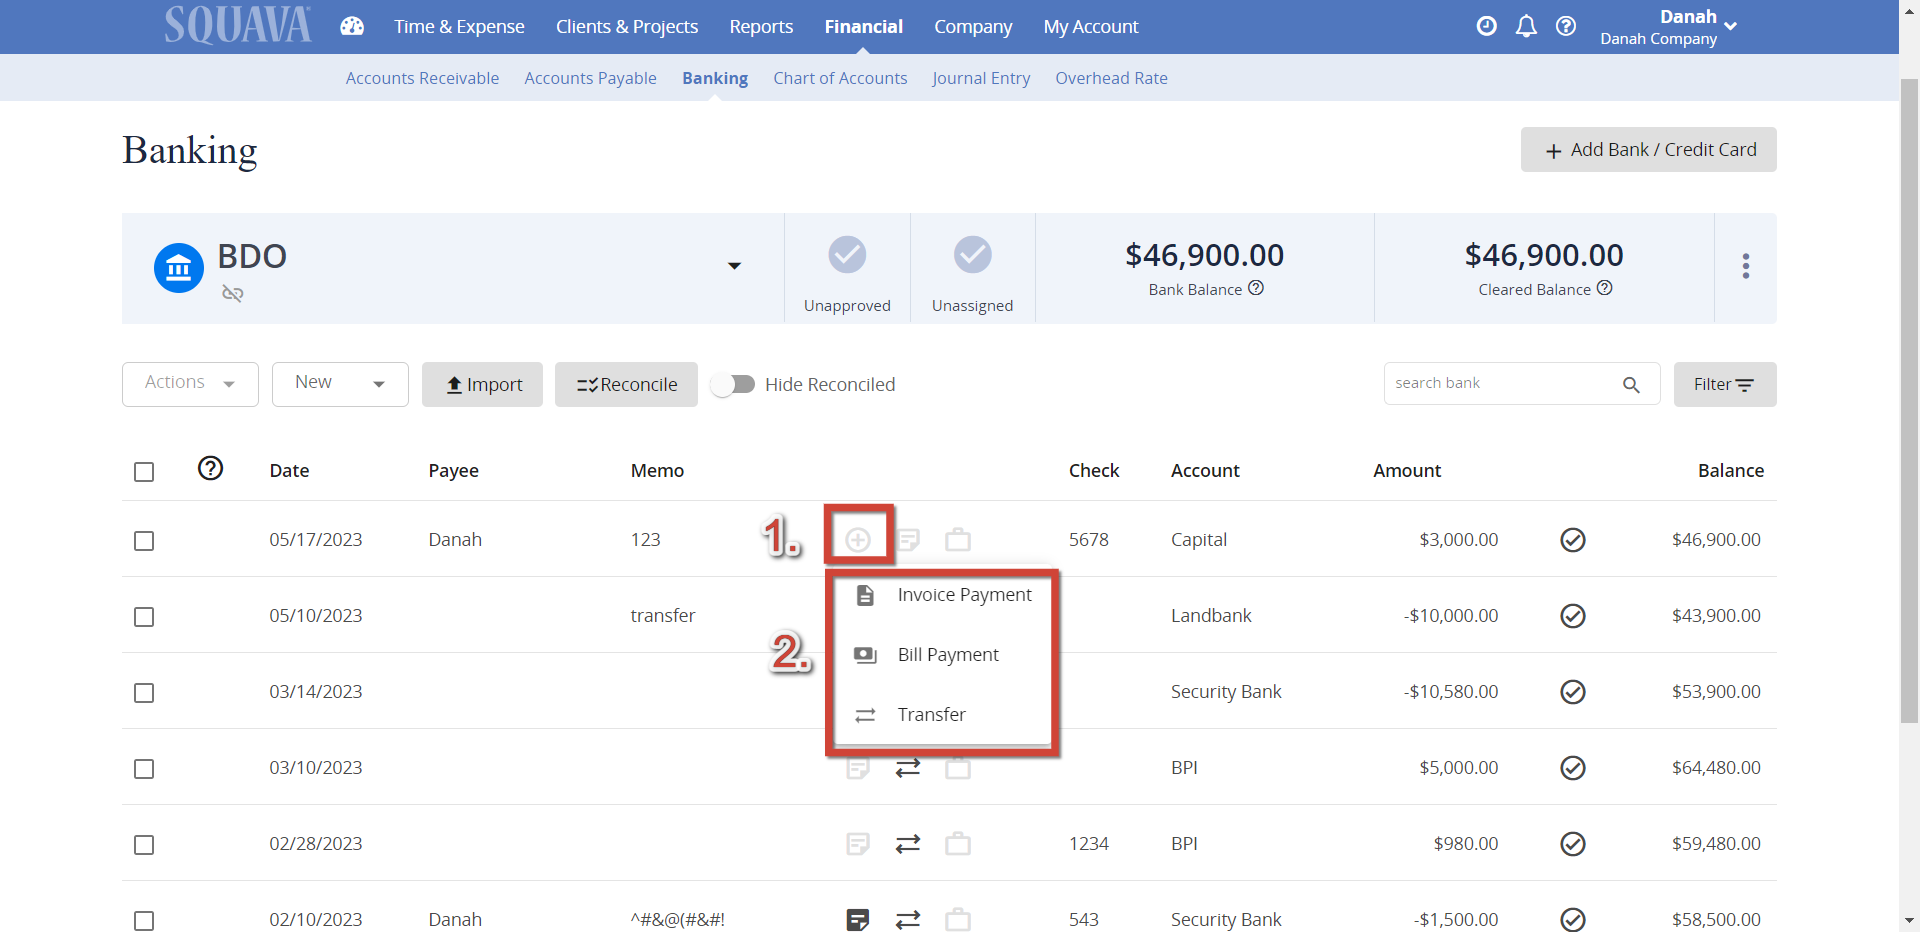Check the select-all transactions checkbox

144,471
